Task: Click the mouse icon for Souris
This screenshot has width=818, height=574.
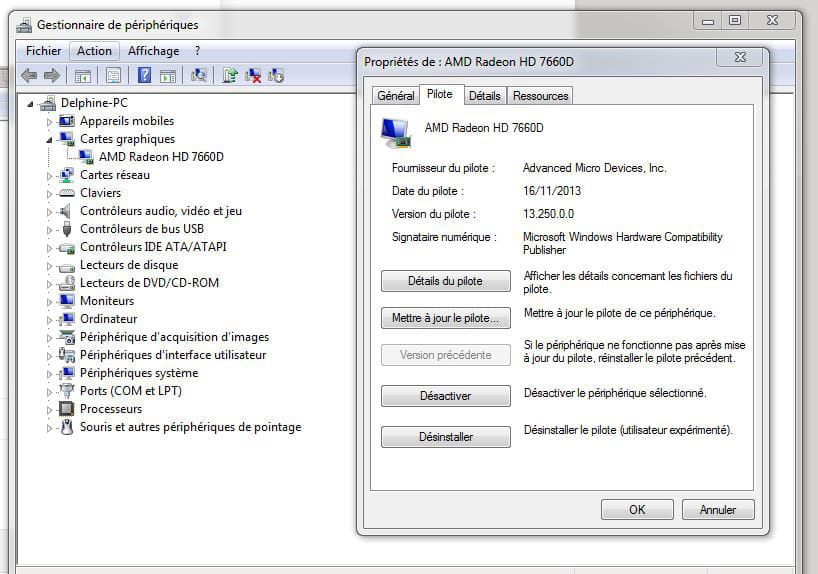Action: pos(66,427)
